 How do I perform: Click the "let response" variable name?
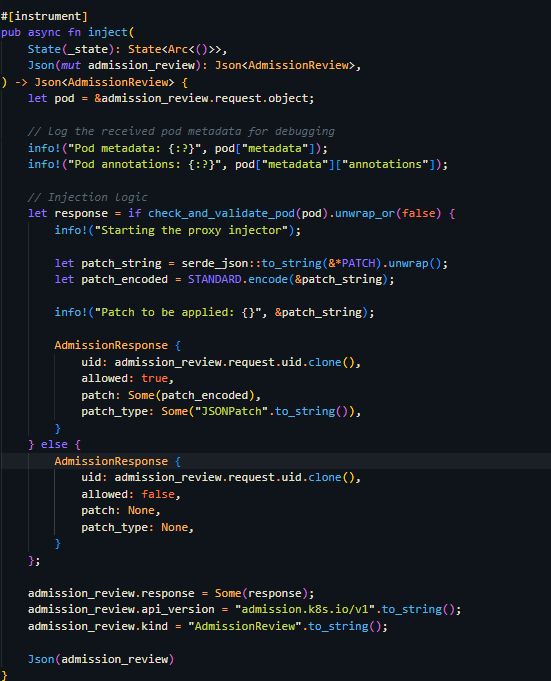tap(81, 214)
